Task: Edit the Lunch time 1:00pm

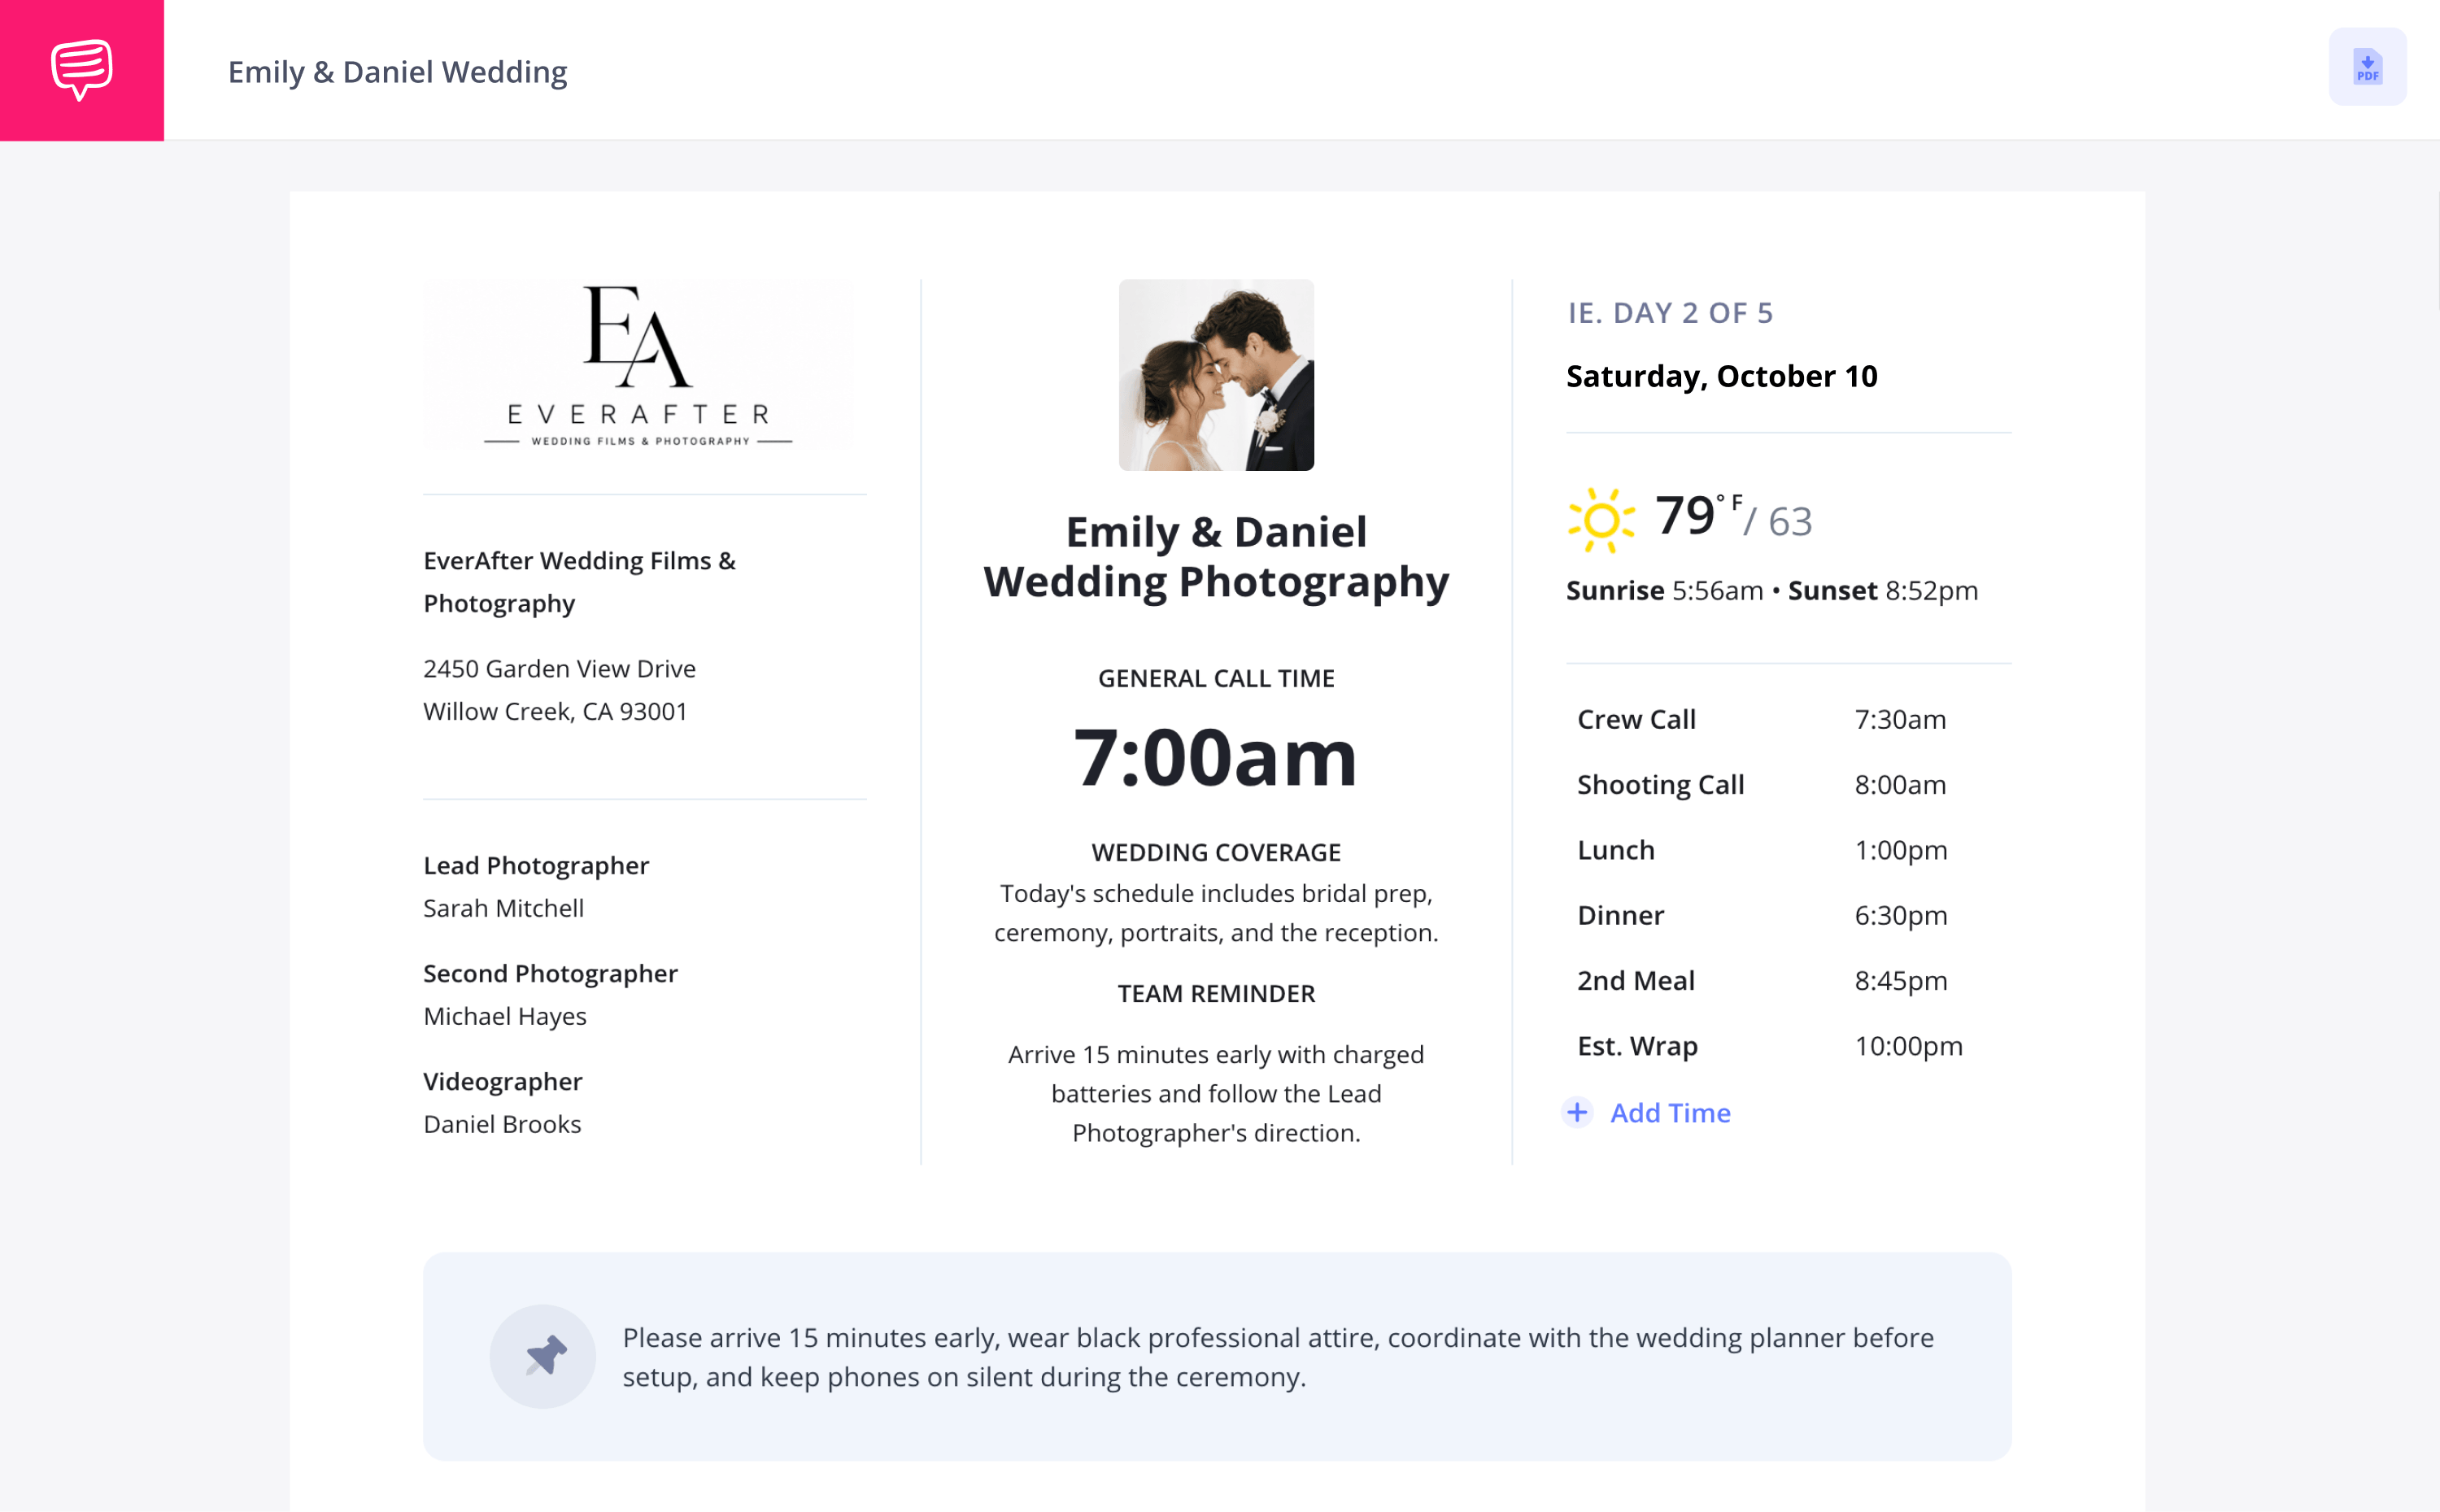Action: pos(1901,850)
